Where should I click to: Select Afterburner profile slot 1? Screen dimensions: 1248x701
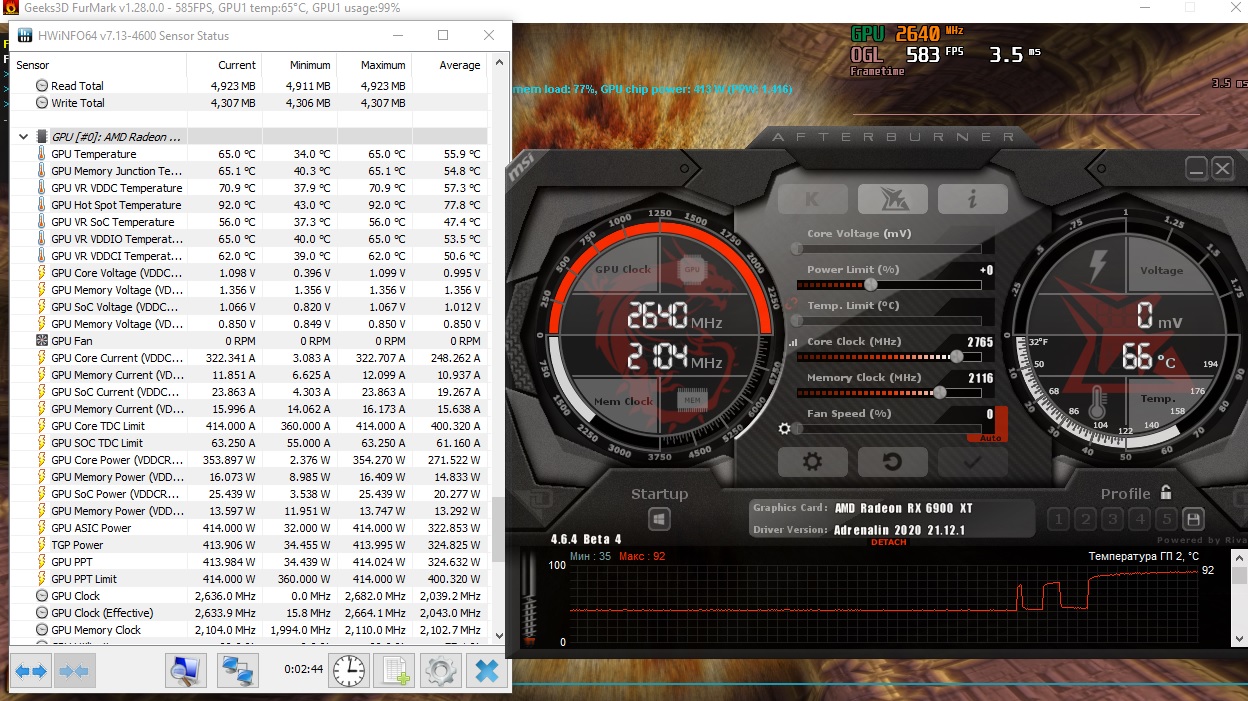coord(1058,519)
